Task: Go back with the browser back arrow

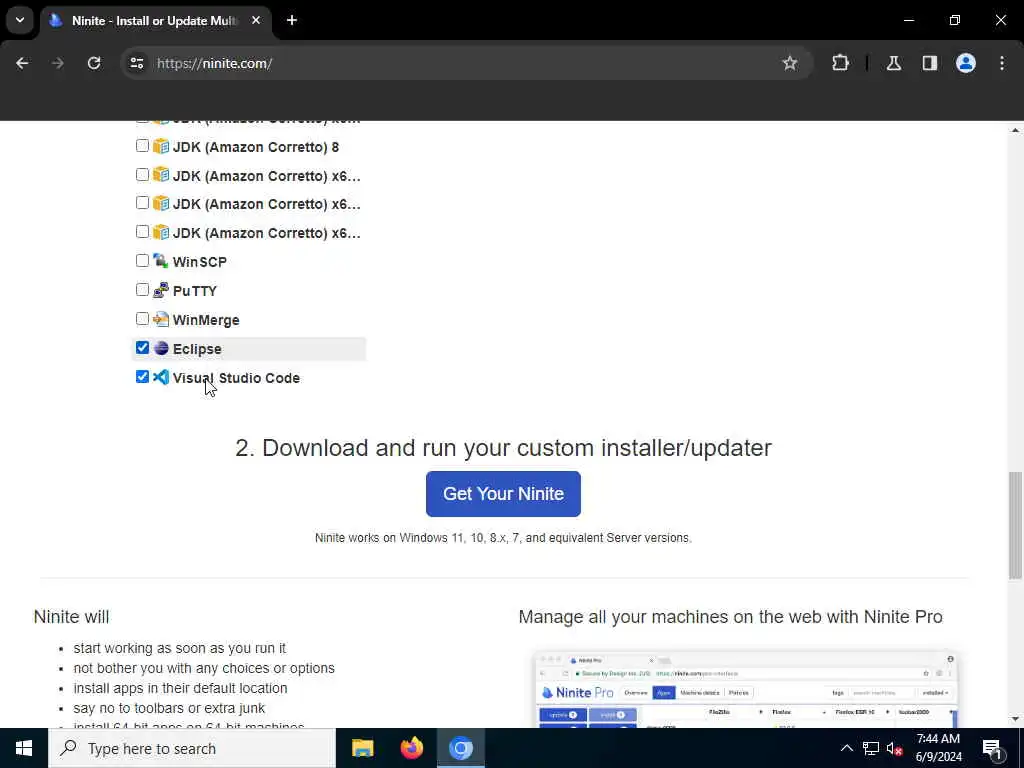Action: [x=22, y=63]
